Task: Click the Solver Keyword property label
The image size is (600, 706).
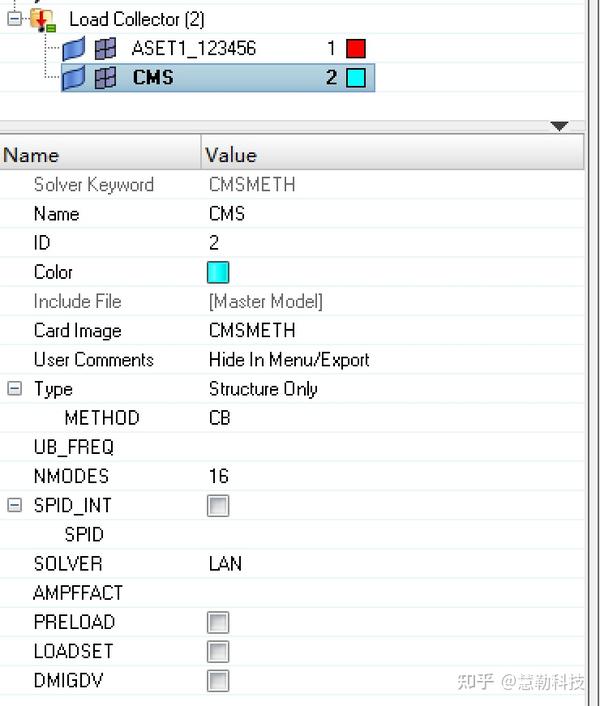Action: (x=94, y=185)
